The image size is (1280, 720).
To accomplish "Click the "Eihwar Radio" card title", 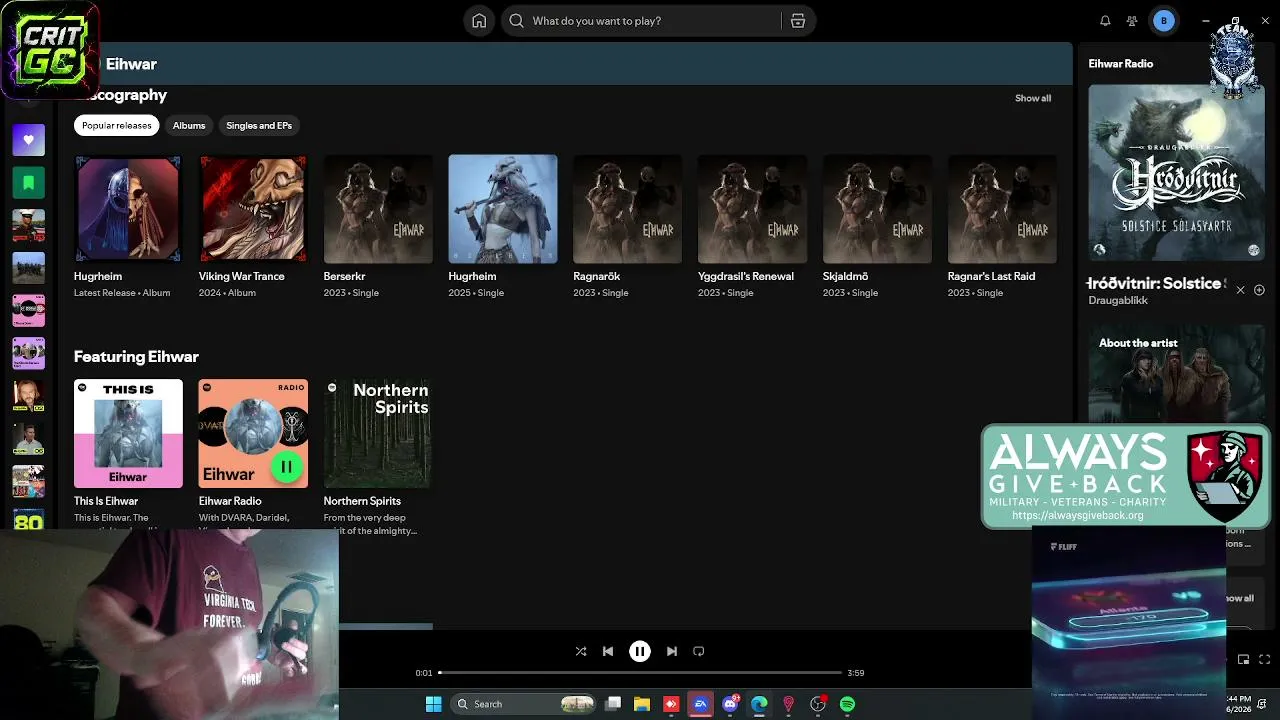I will pos(230,501).
